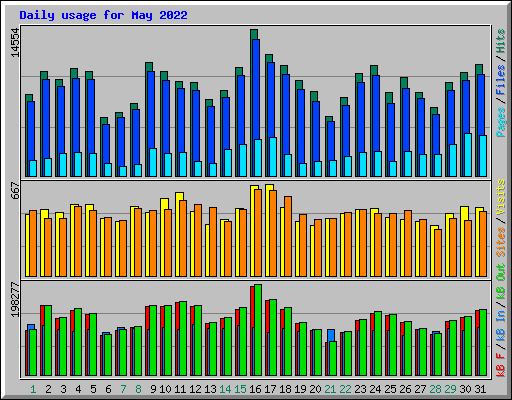This screenshot has height=400, width=512.
Task: Select the 'kB F' legend label
Action: 501,365
